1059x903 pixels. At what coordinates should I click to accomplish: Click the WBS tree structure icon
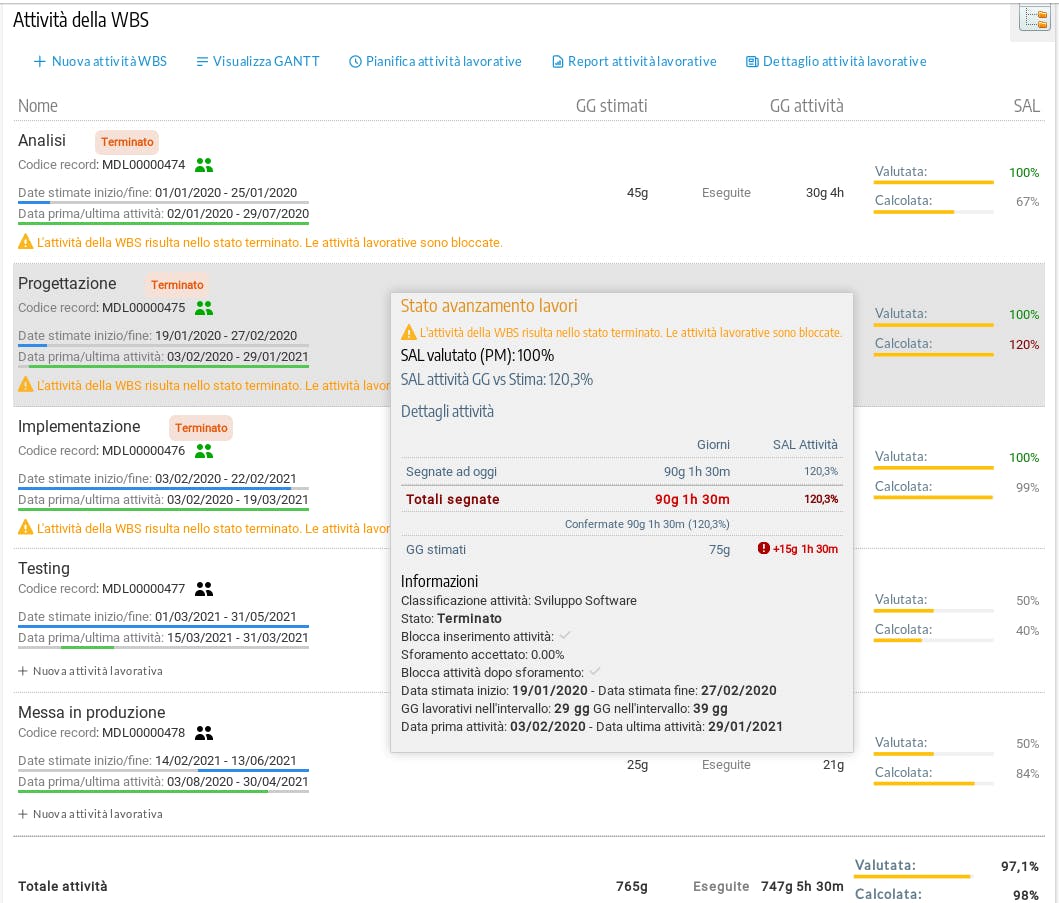click(x=1034, y=17)
